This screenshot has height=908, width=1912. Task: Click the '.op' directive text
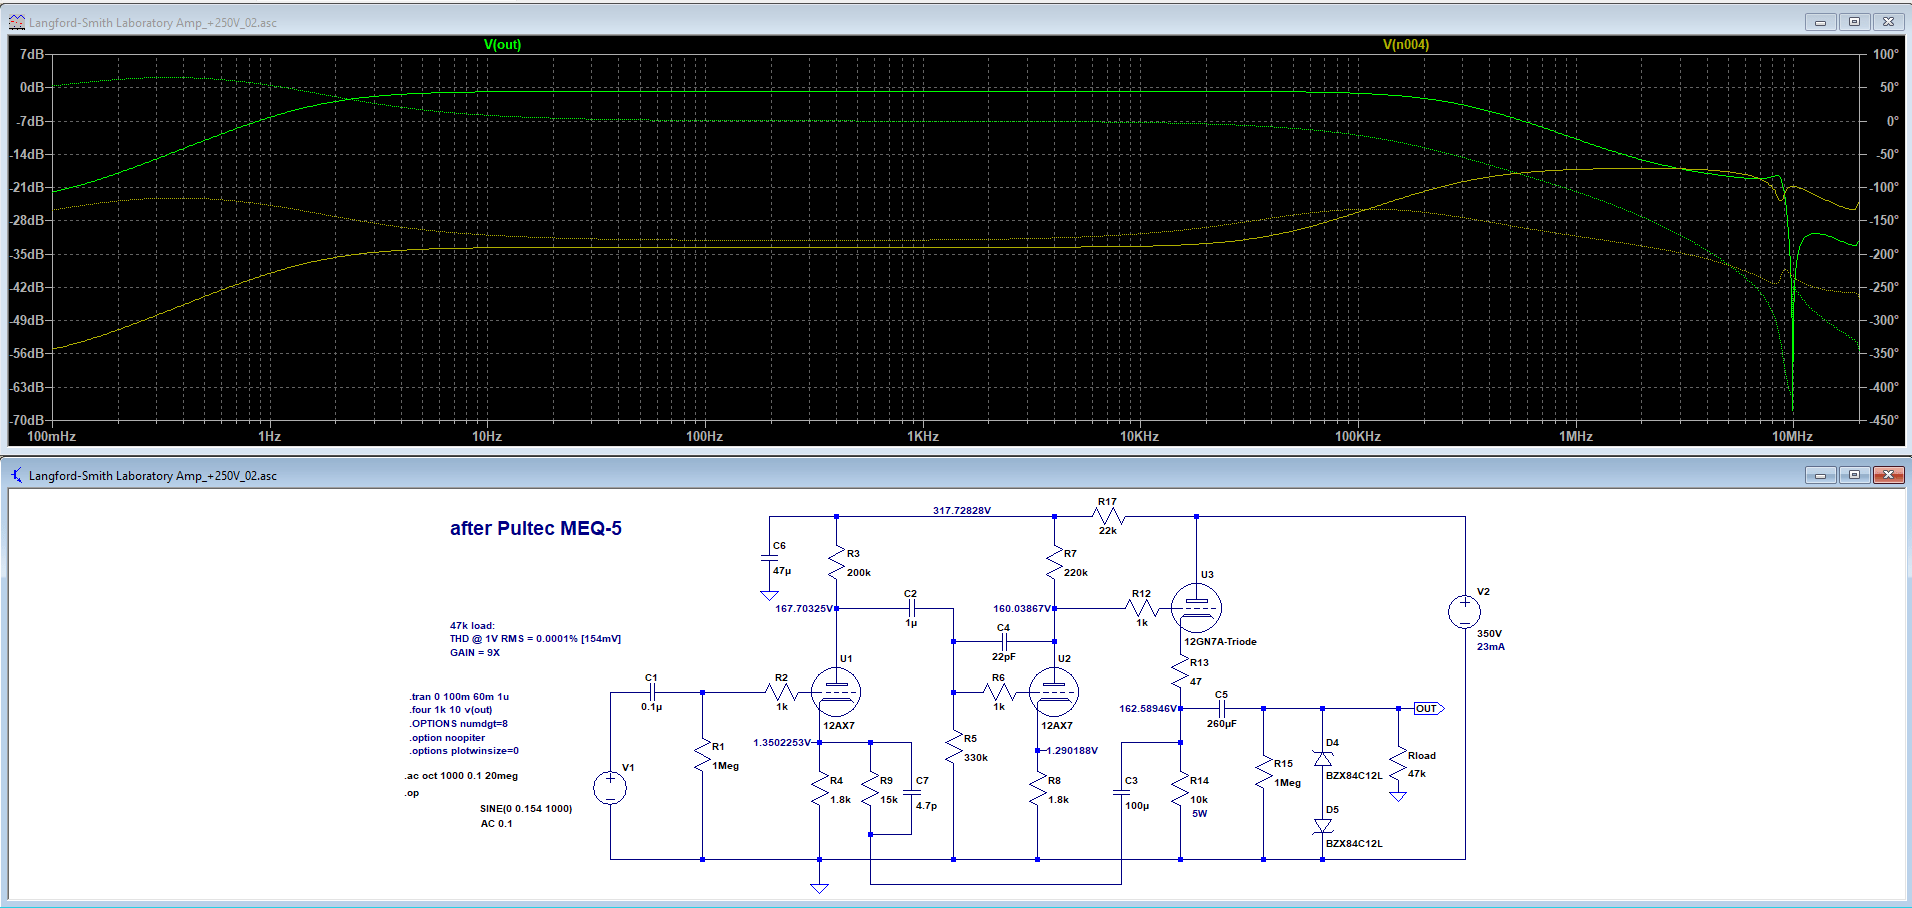(x=412, y=793)
